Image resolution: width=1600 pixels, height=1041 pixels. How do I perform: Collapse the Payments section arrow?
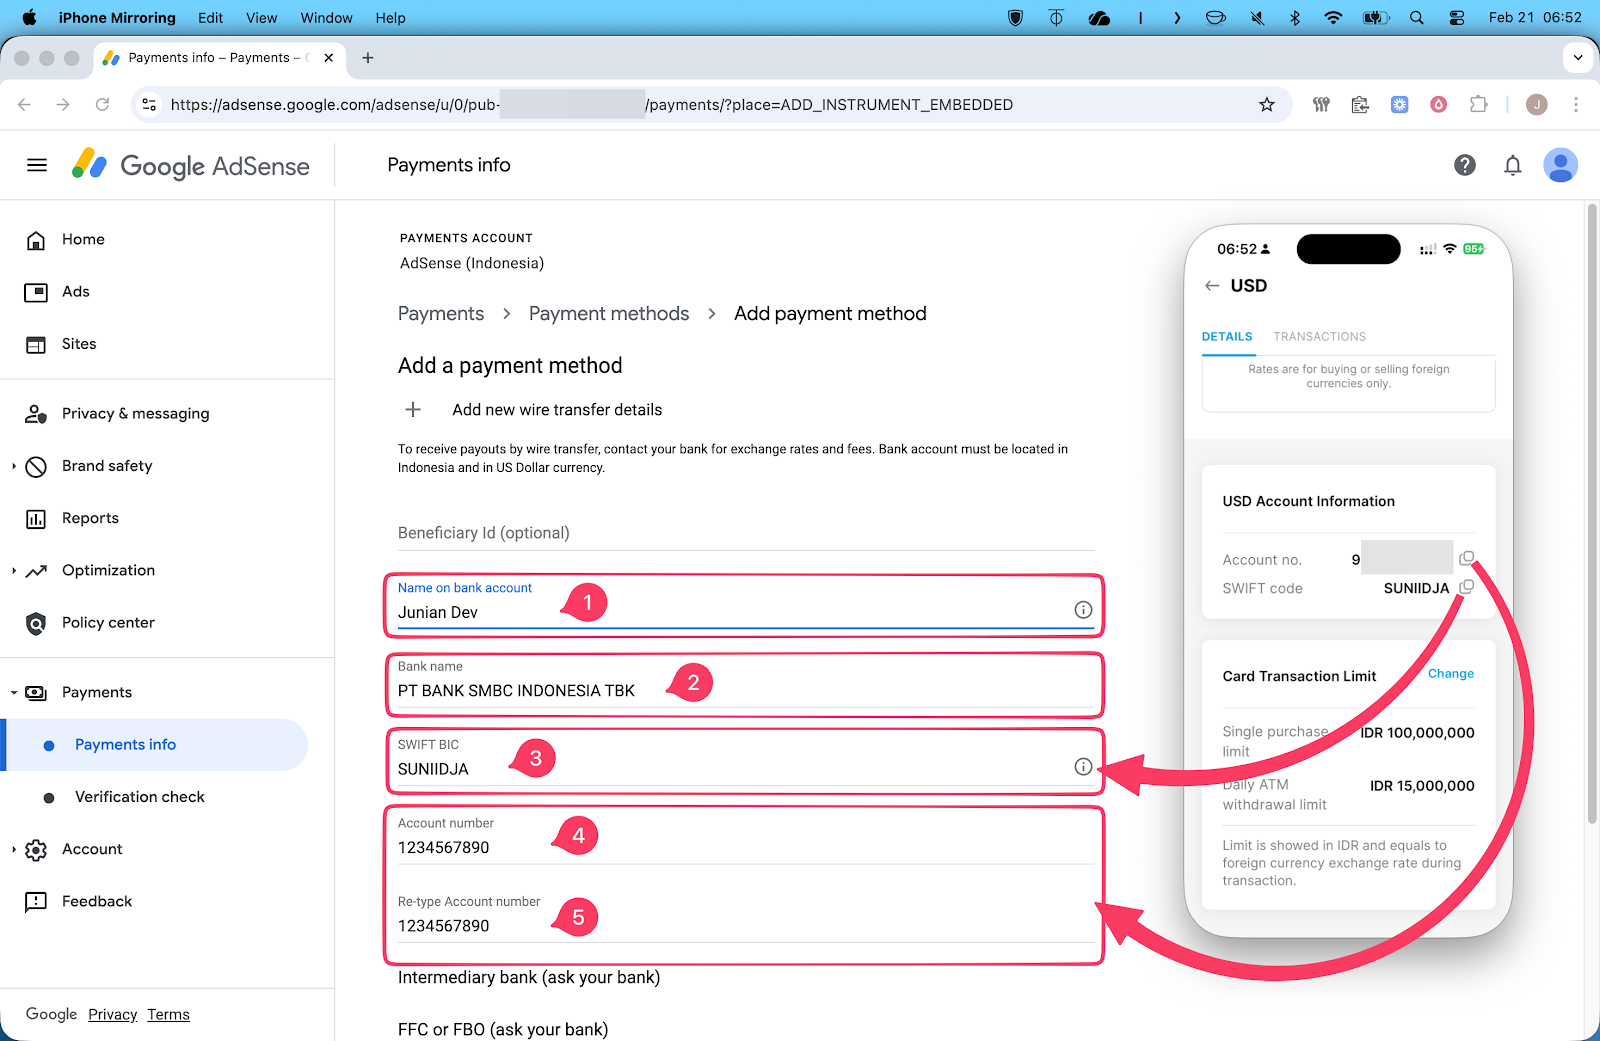coord(14,692)
